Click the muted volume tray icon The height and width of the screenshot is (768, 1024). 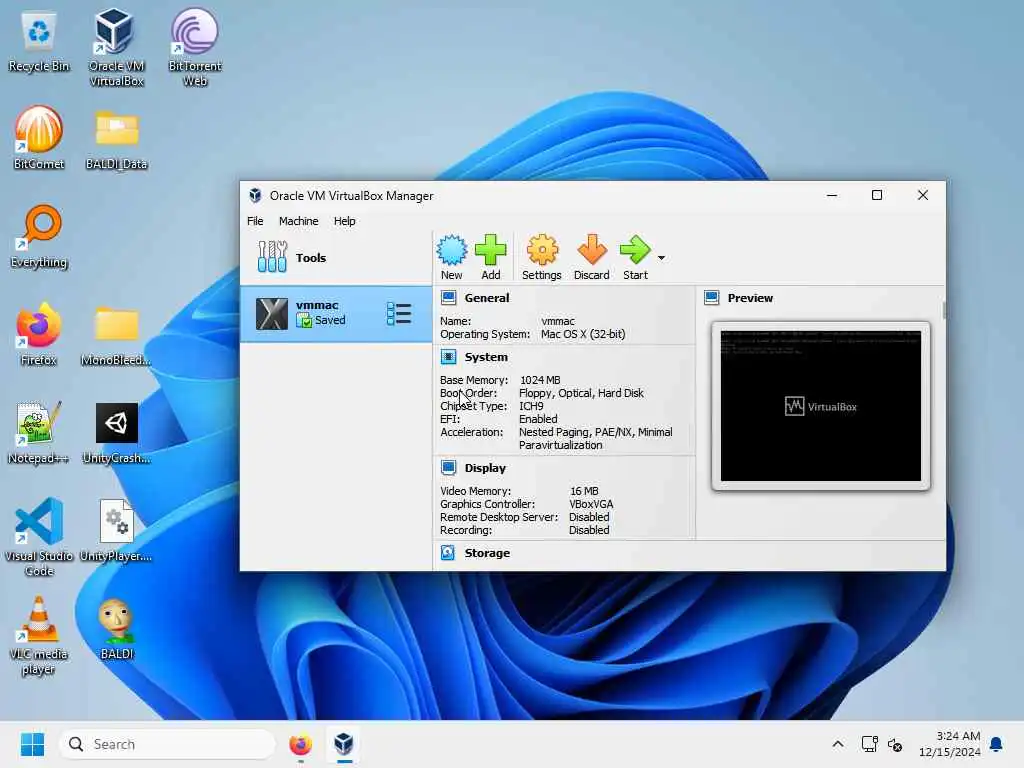(895, 744)
